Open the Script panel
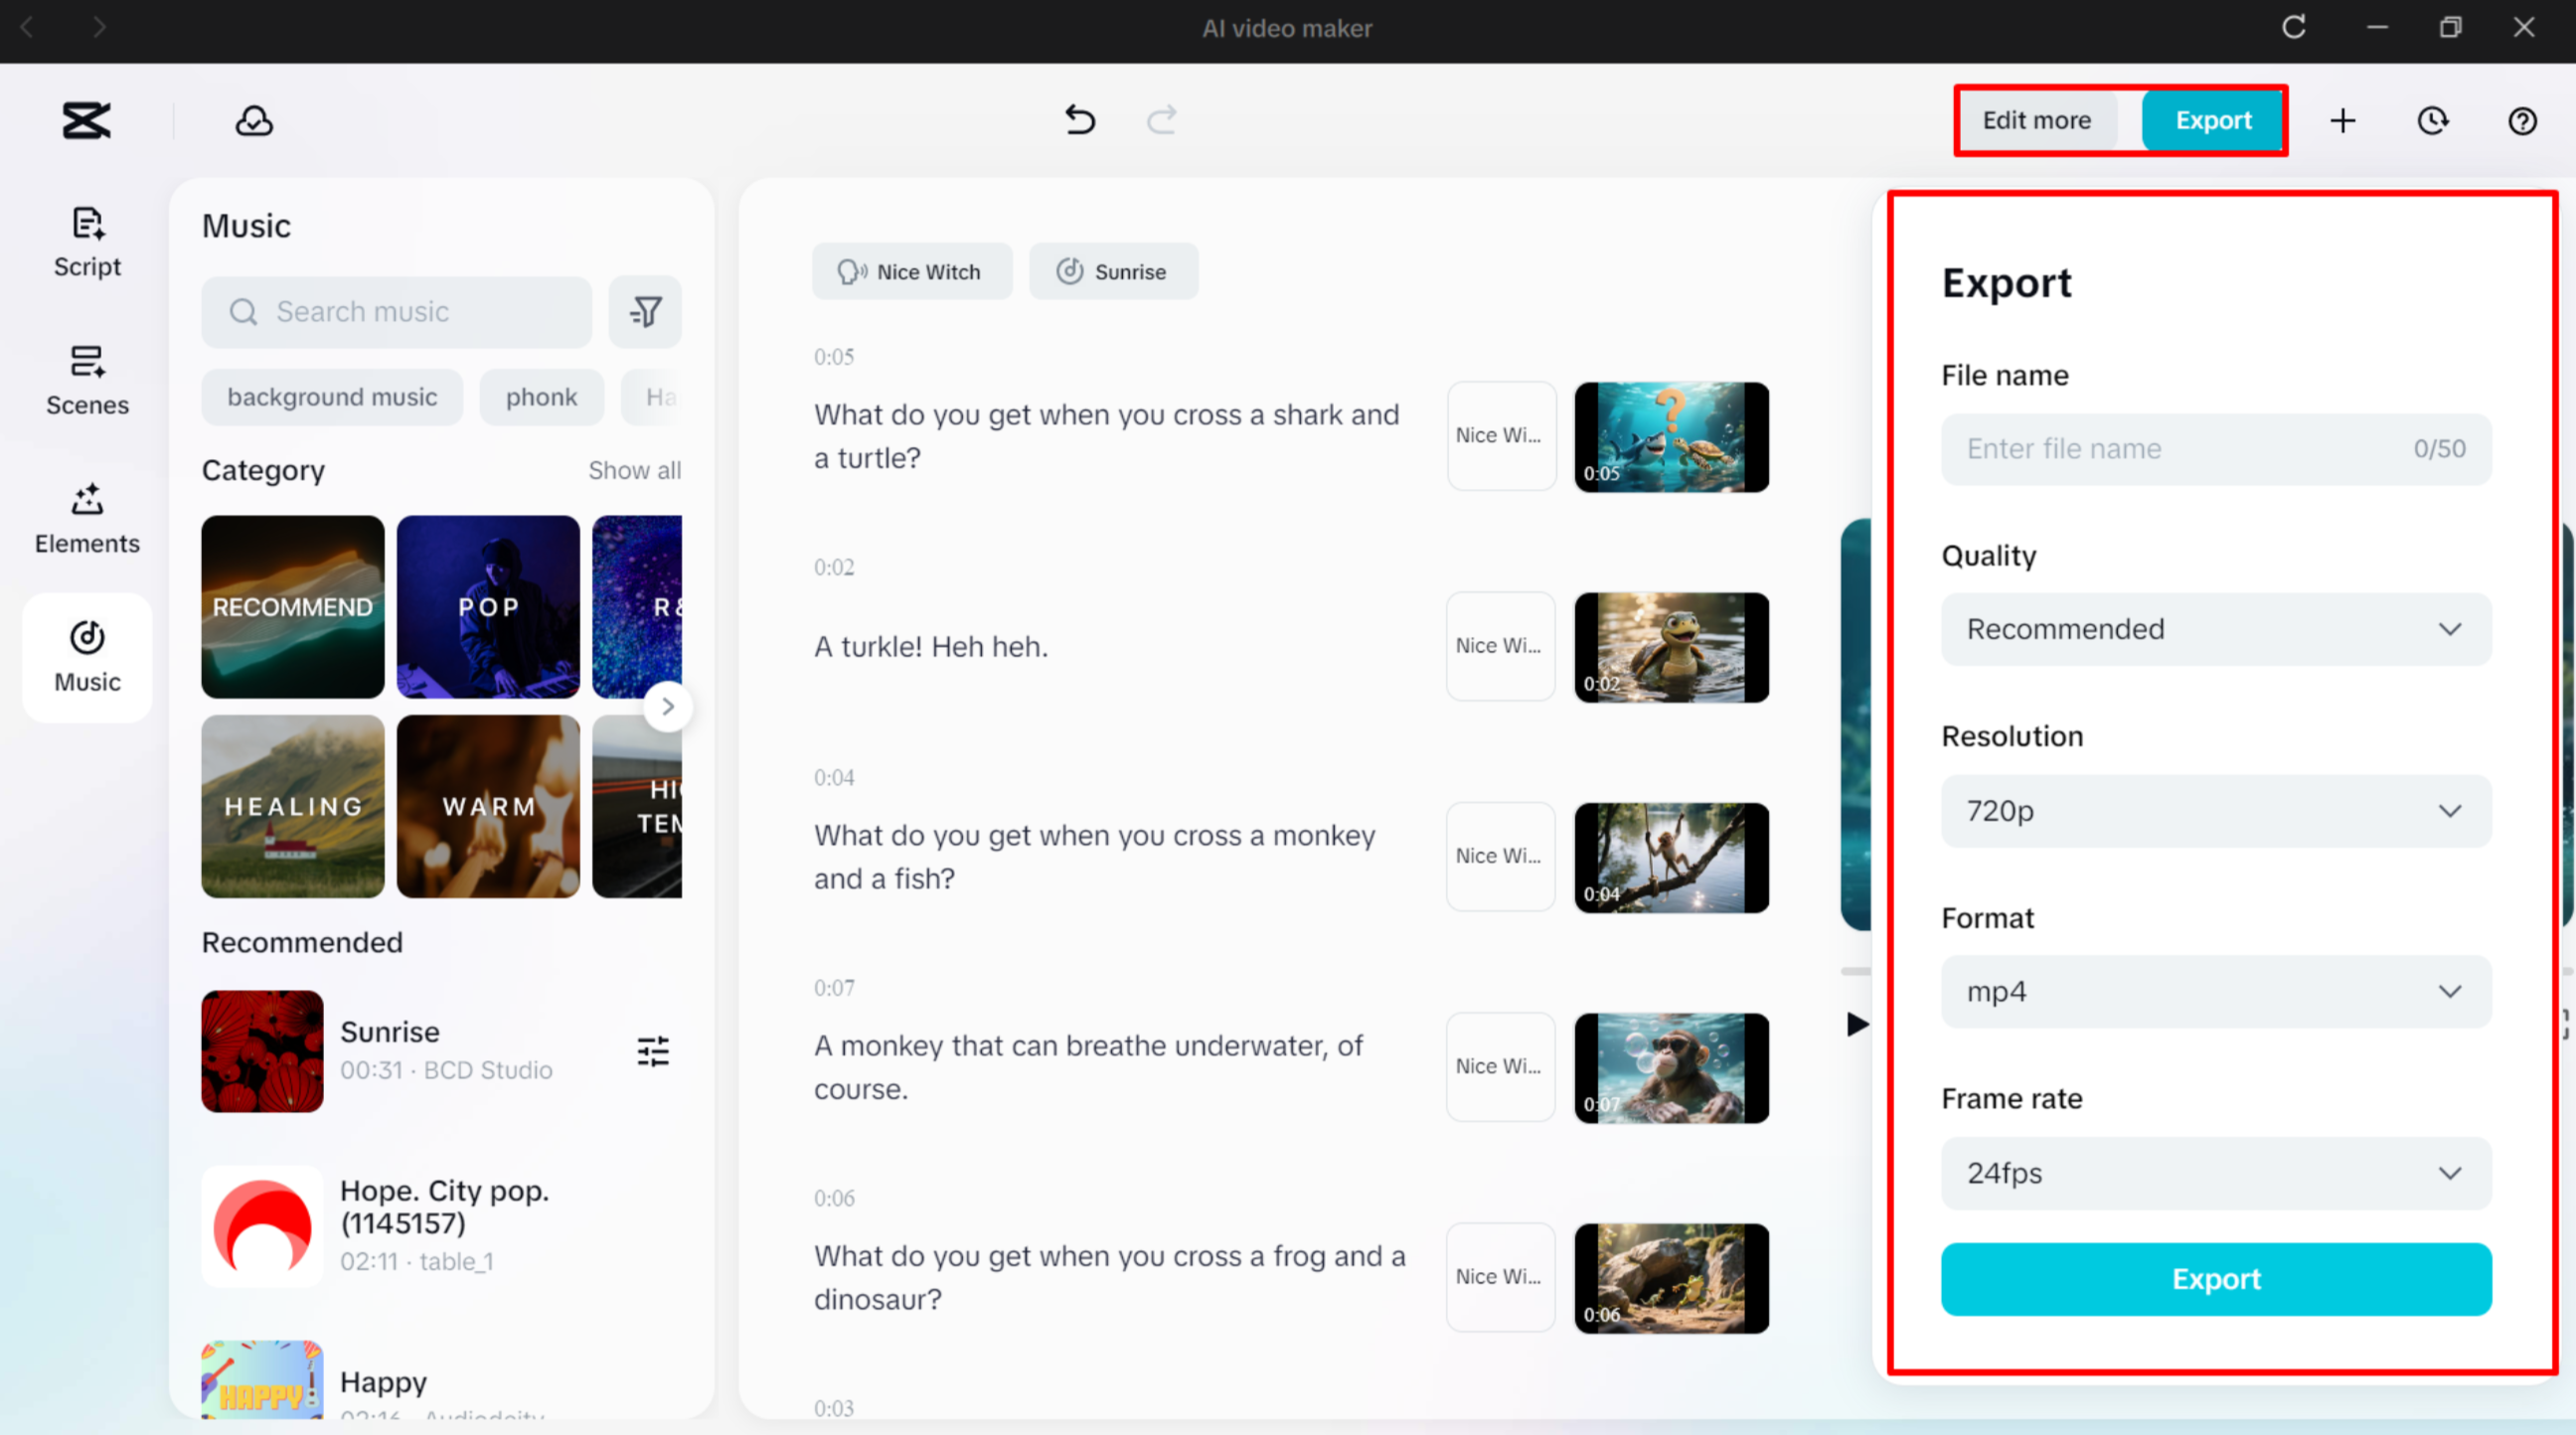2576x1435 pixels. pyautogui.click(x=87, y=241)
